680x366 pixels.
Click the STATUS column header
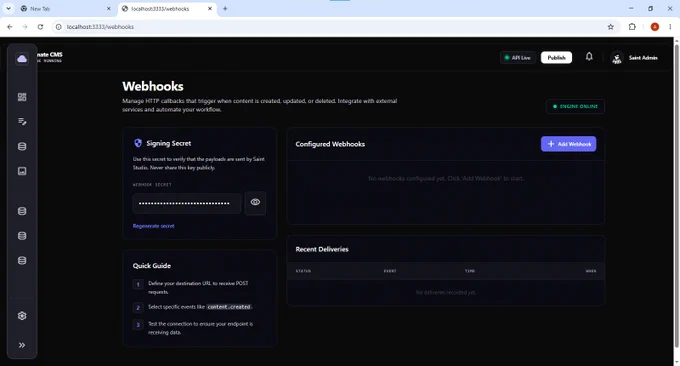[x=303, y=271]
